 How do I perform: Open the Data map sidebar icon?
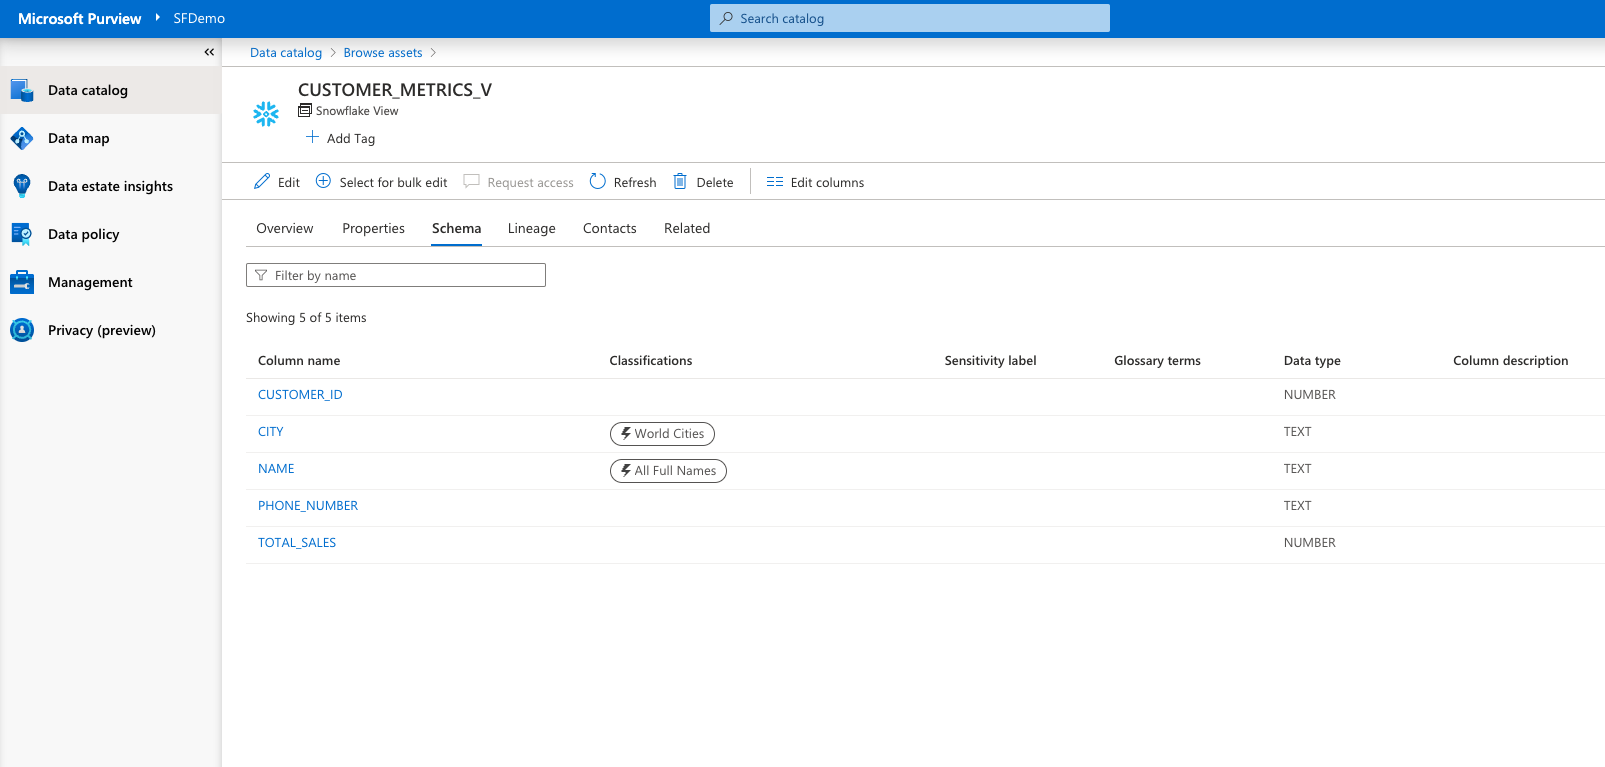tap(22, 138)
